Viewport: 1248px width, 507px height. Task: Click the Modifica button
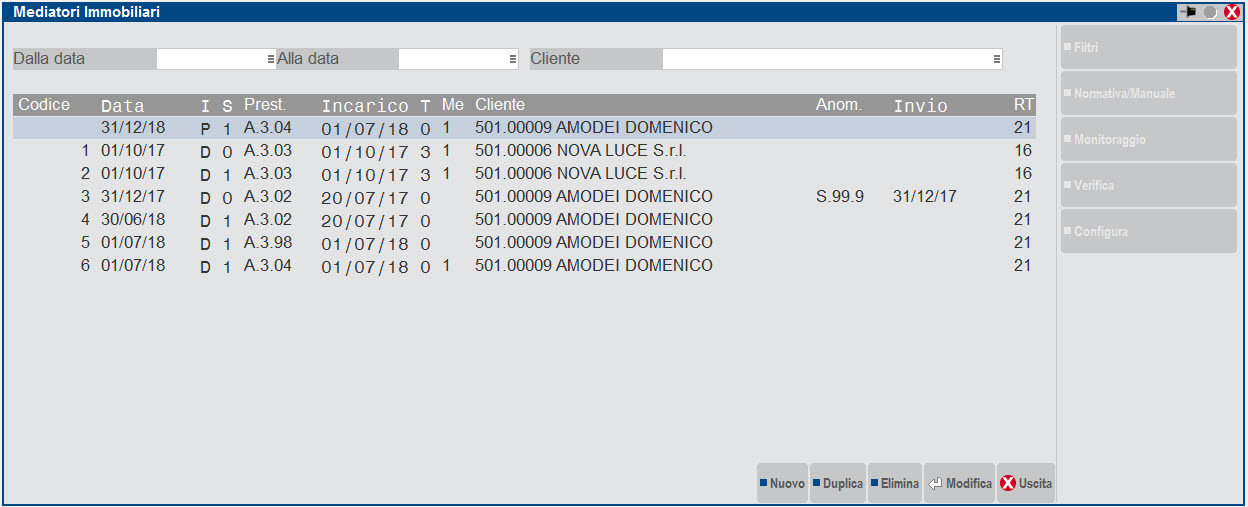pyautogui.click(x=959, y=483)
